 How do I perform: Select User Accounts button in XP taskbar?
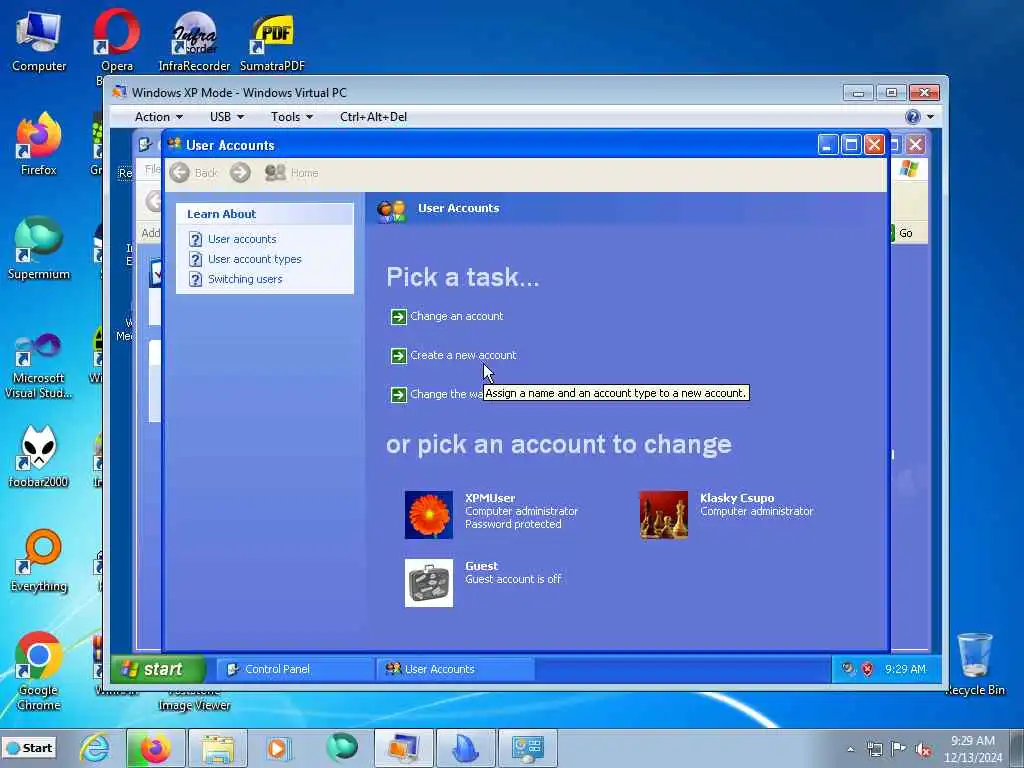point(456,669)
